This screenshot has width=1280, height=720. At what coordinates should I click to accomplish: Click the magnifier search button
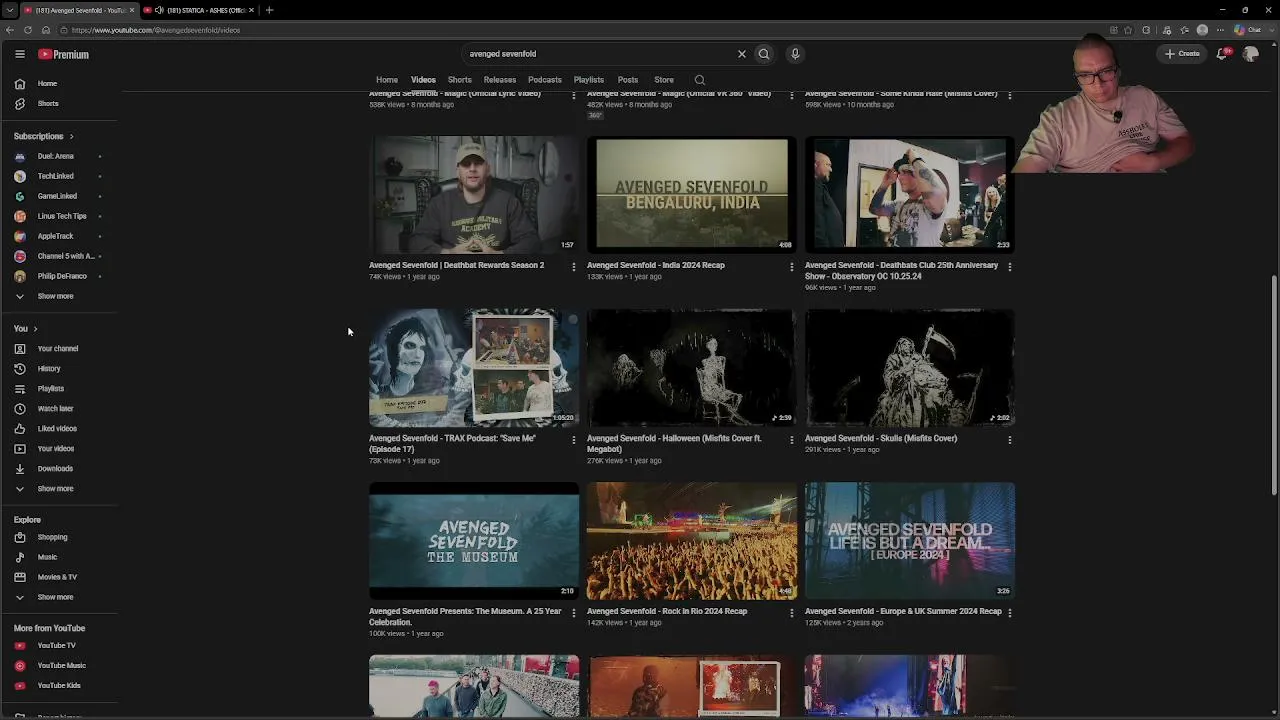pos(764,54)
